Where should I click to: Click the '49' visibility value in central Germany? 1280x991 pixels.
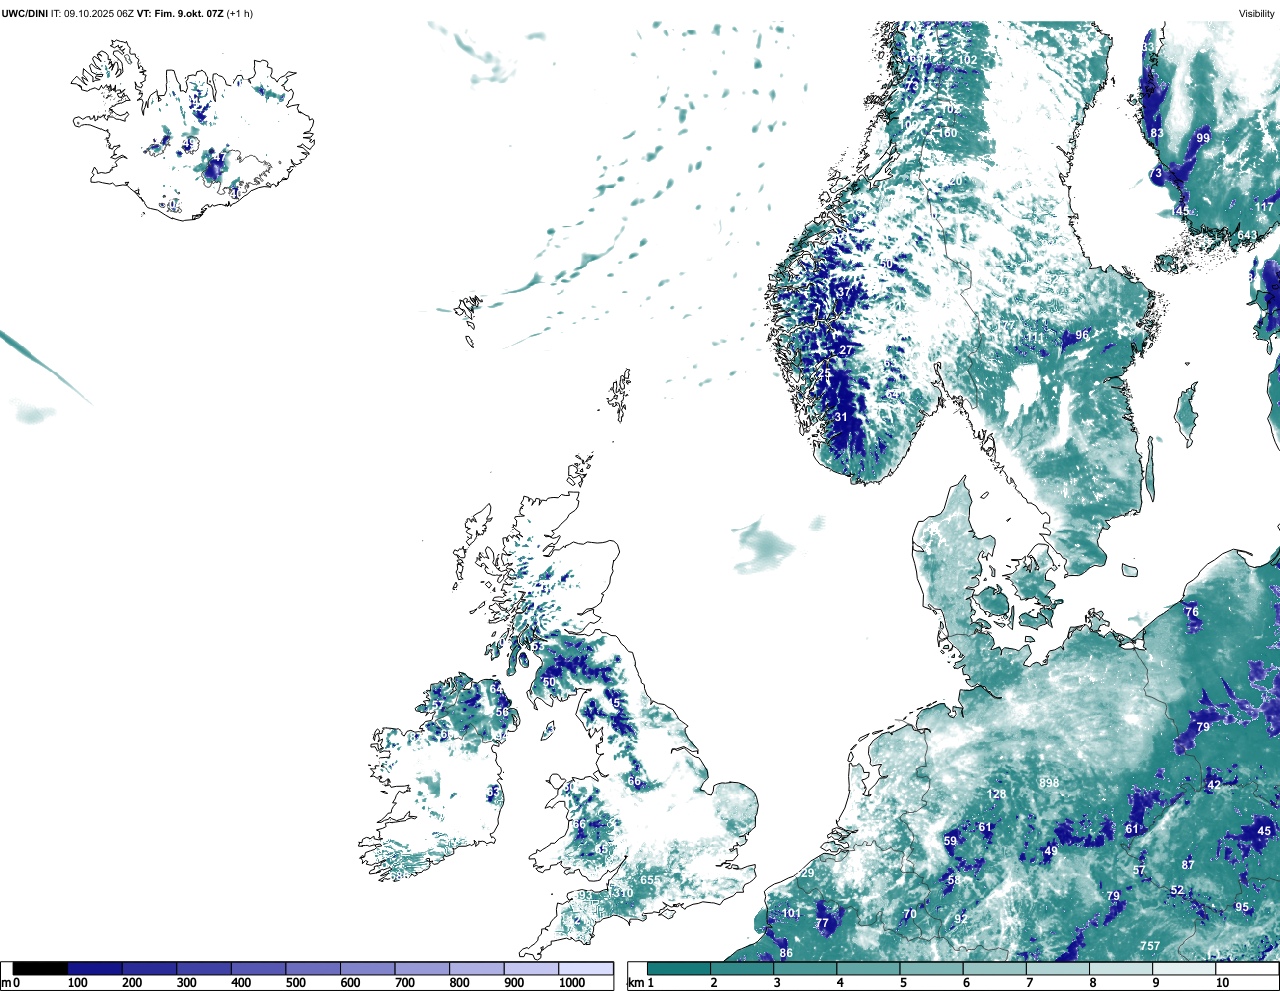tap(1051, 851)
